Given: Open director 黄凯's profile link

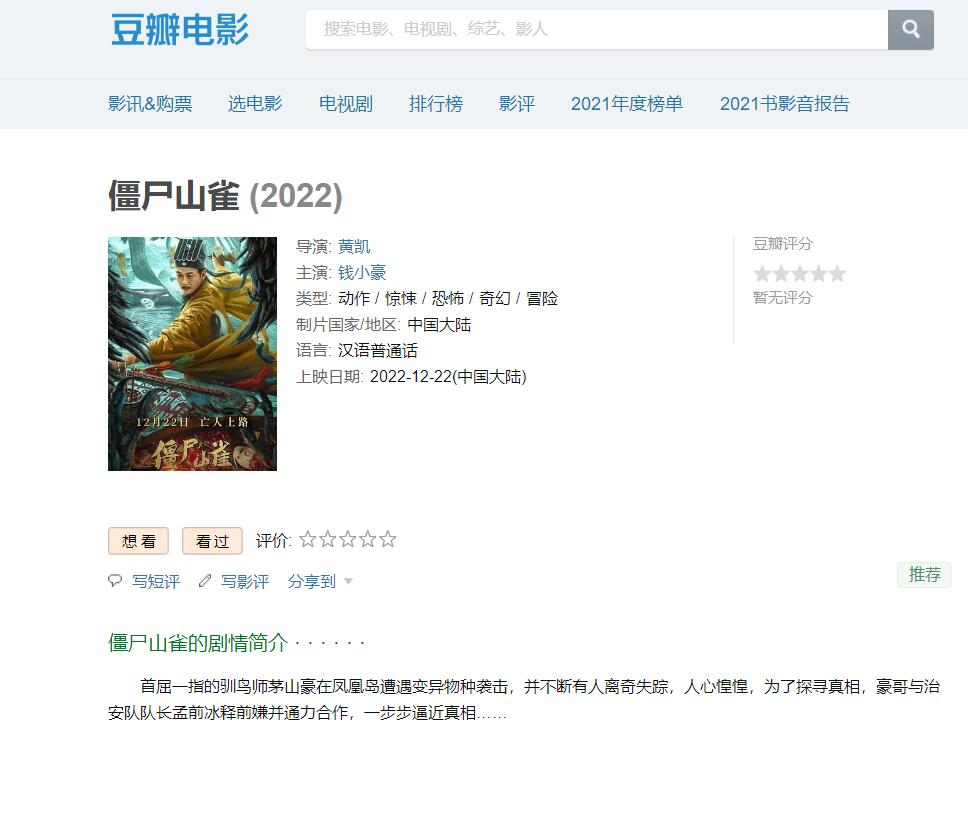Looking at the screenshot, I should [354, 246].
